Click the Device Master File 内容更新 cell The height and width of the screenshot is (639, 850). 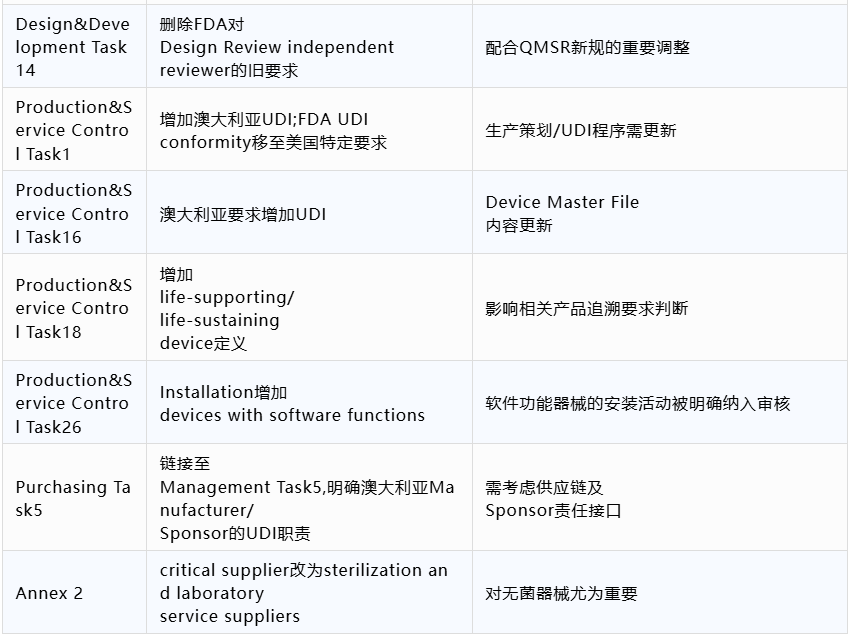point(660,212)
